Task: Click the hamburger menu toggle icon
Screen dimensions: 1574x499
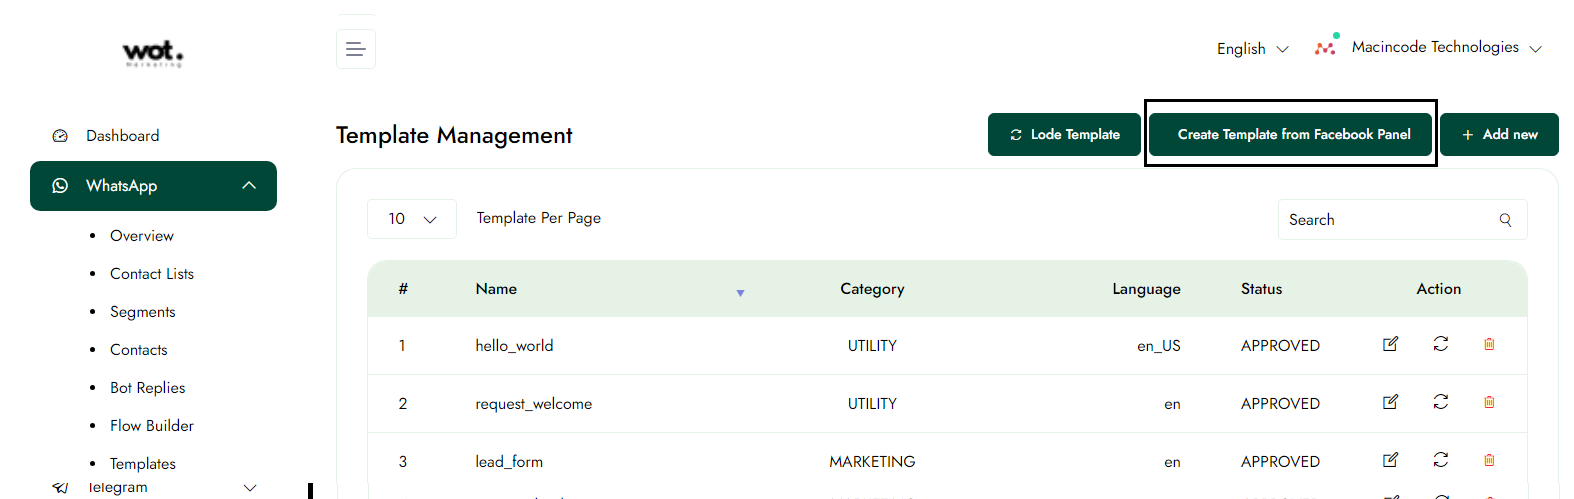Action: point(355,49)
